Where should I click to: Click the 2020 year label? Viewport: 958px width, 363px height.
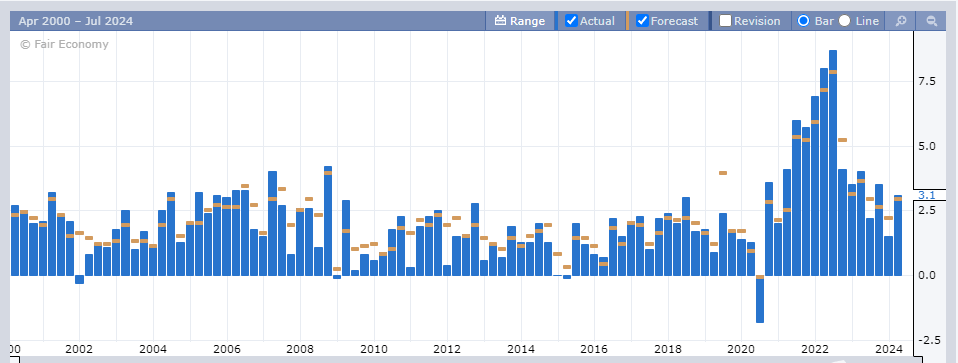[x=741, y=350]
